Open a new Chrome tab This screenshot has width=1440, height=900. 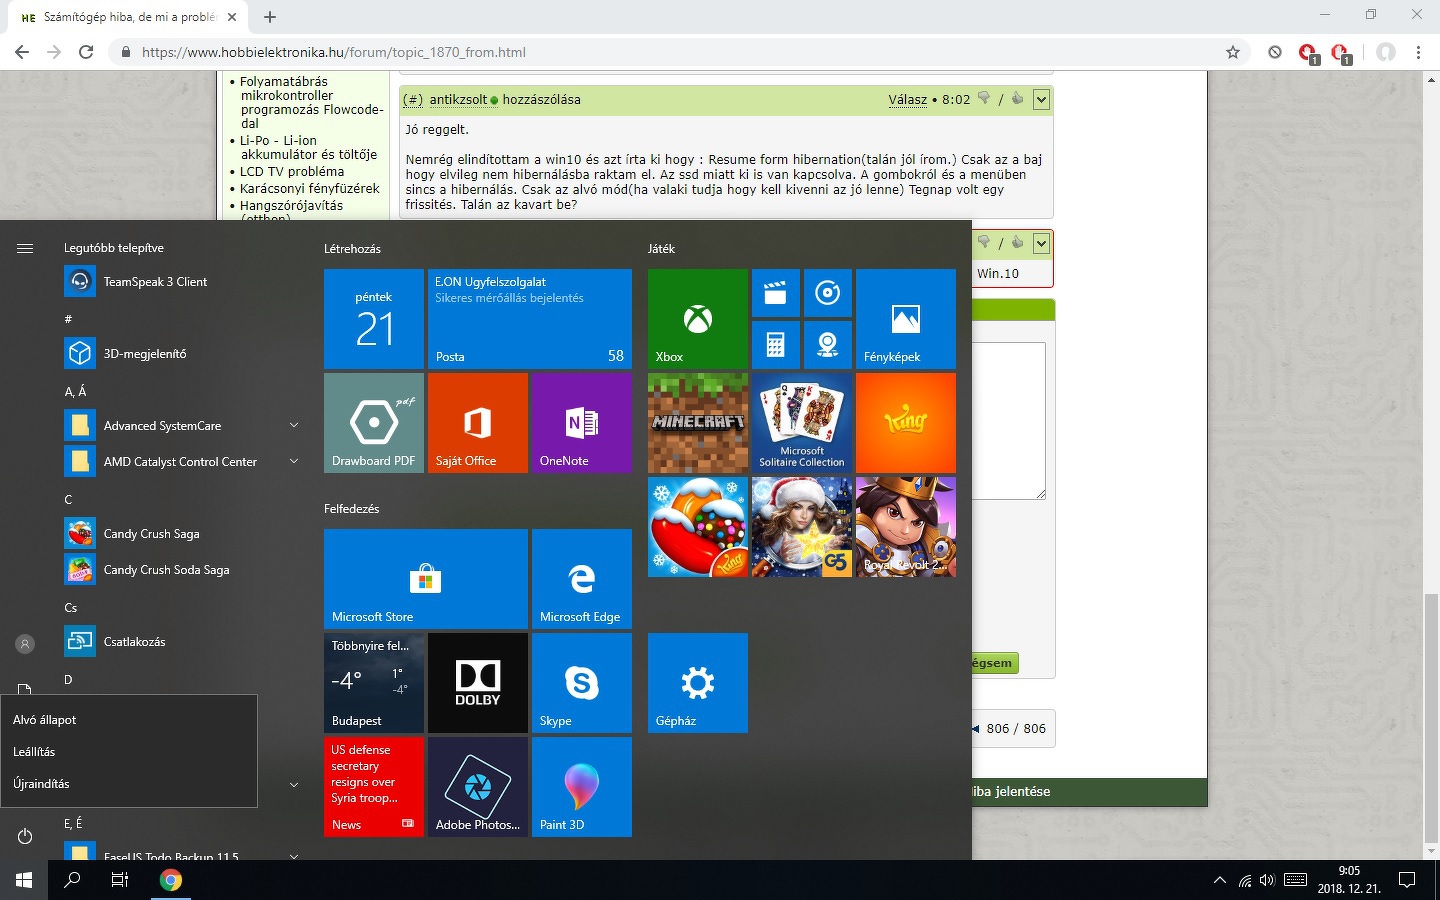pos(270,17)
